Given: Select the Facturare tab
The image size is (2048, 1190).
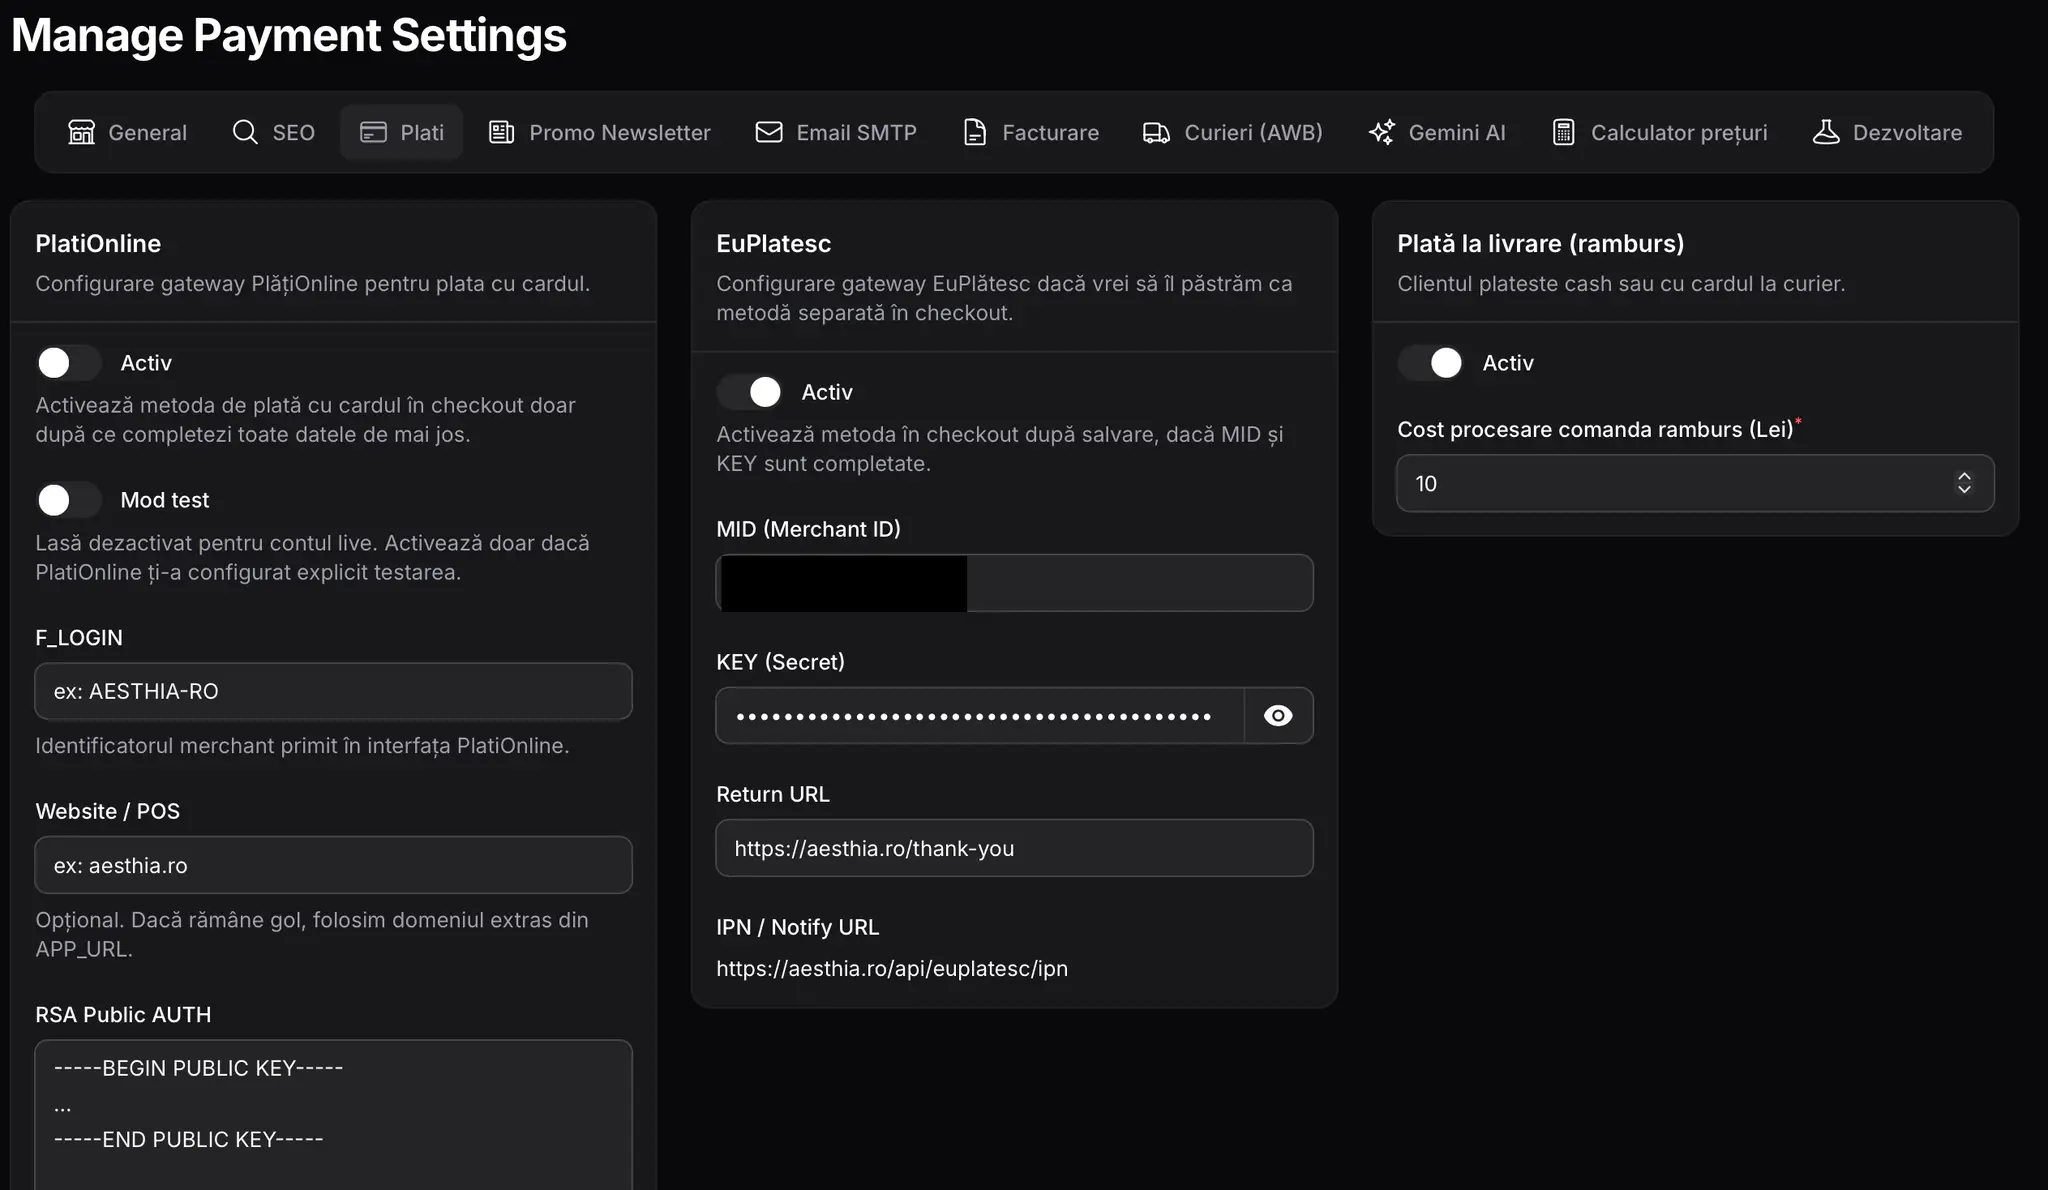Looking at the screenshot, I should [x=1031, y=132].
